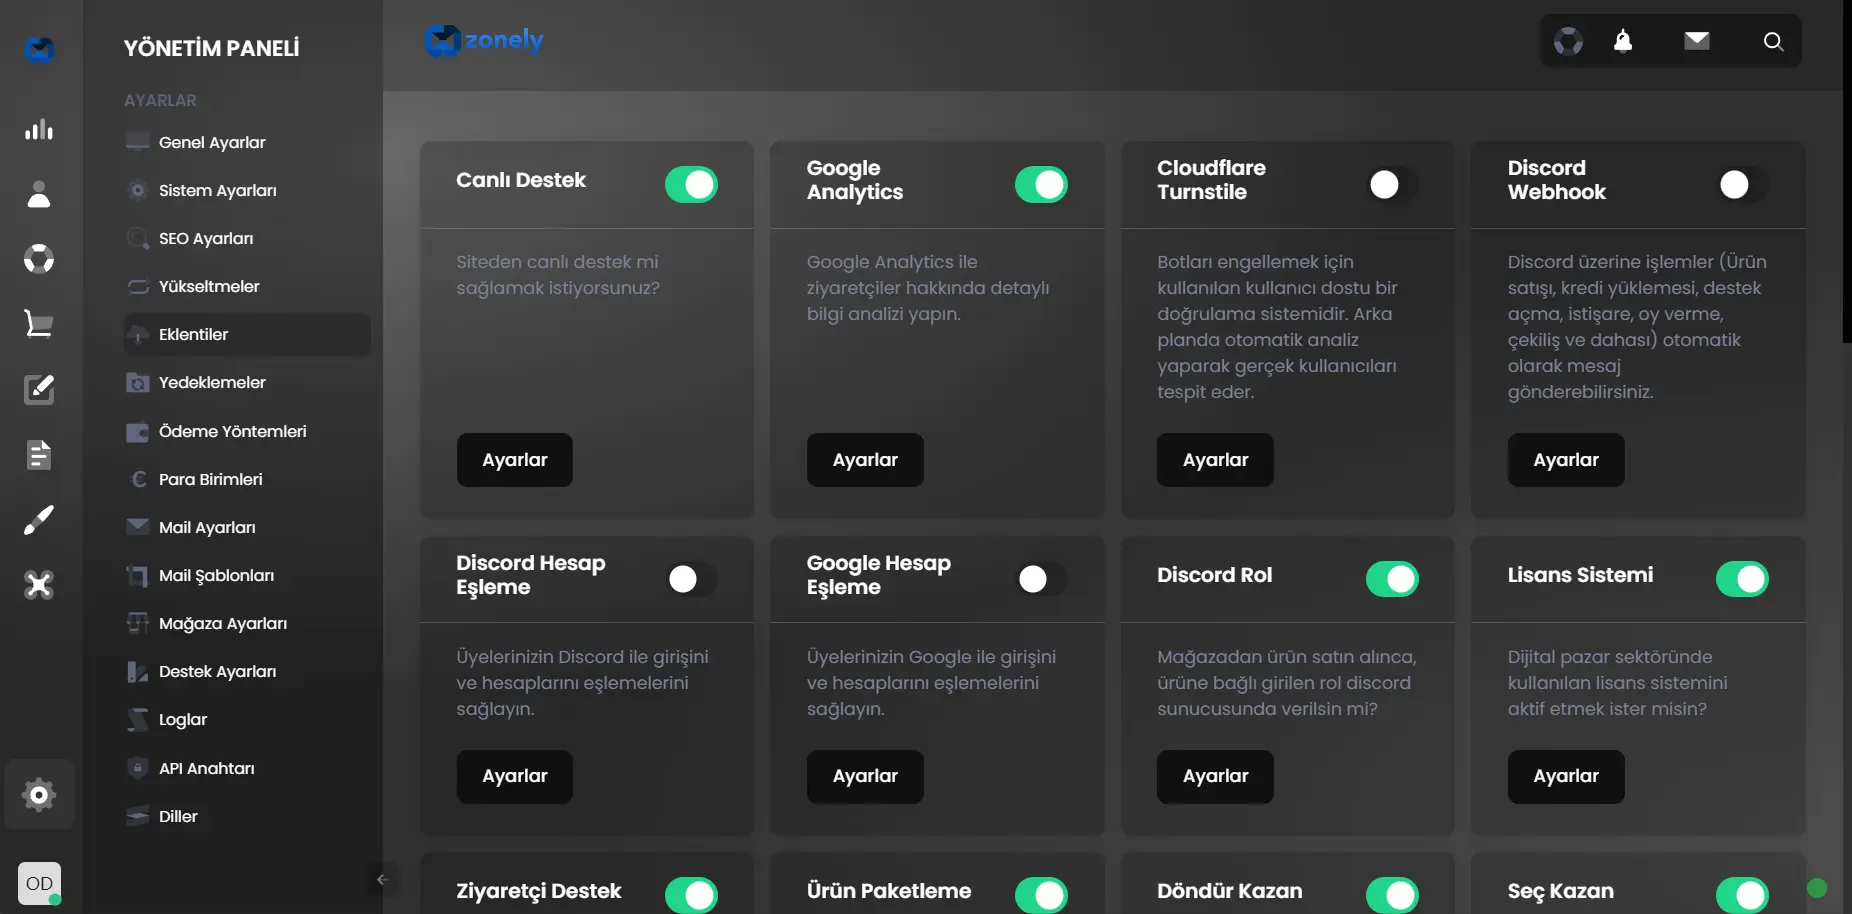View Loglar in the sidebar

coord(247,719)
